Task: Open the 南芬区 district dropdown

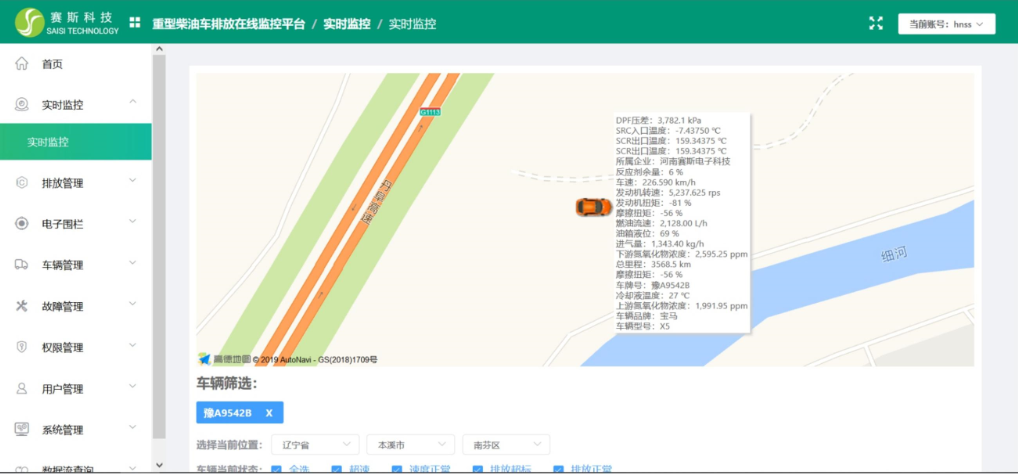Action: coord(505,444)
